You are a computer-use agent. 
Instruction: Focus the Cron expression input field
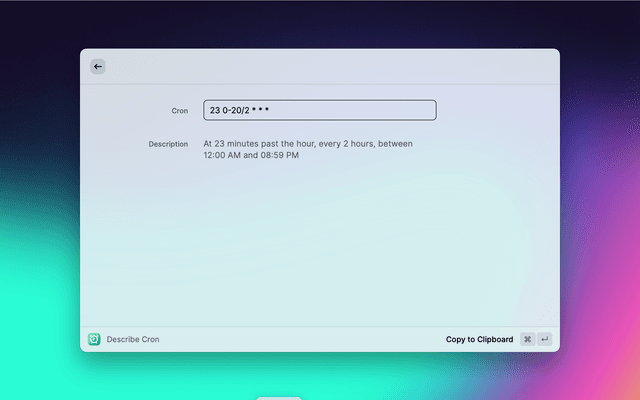click(319, 110)
